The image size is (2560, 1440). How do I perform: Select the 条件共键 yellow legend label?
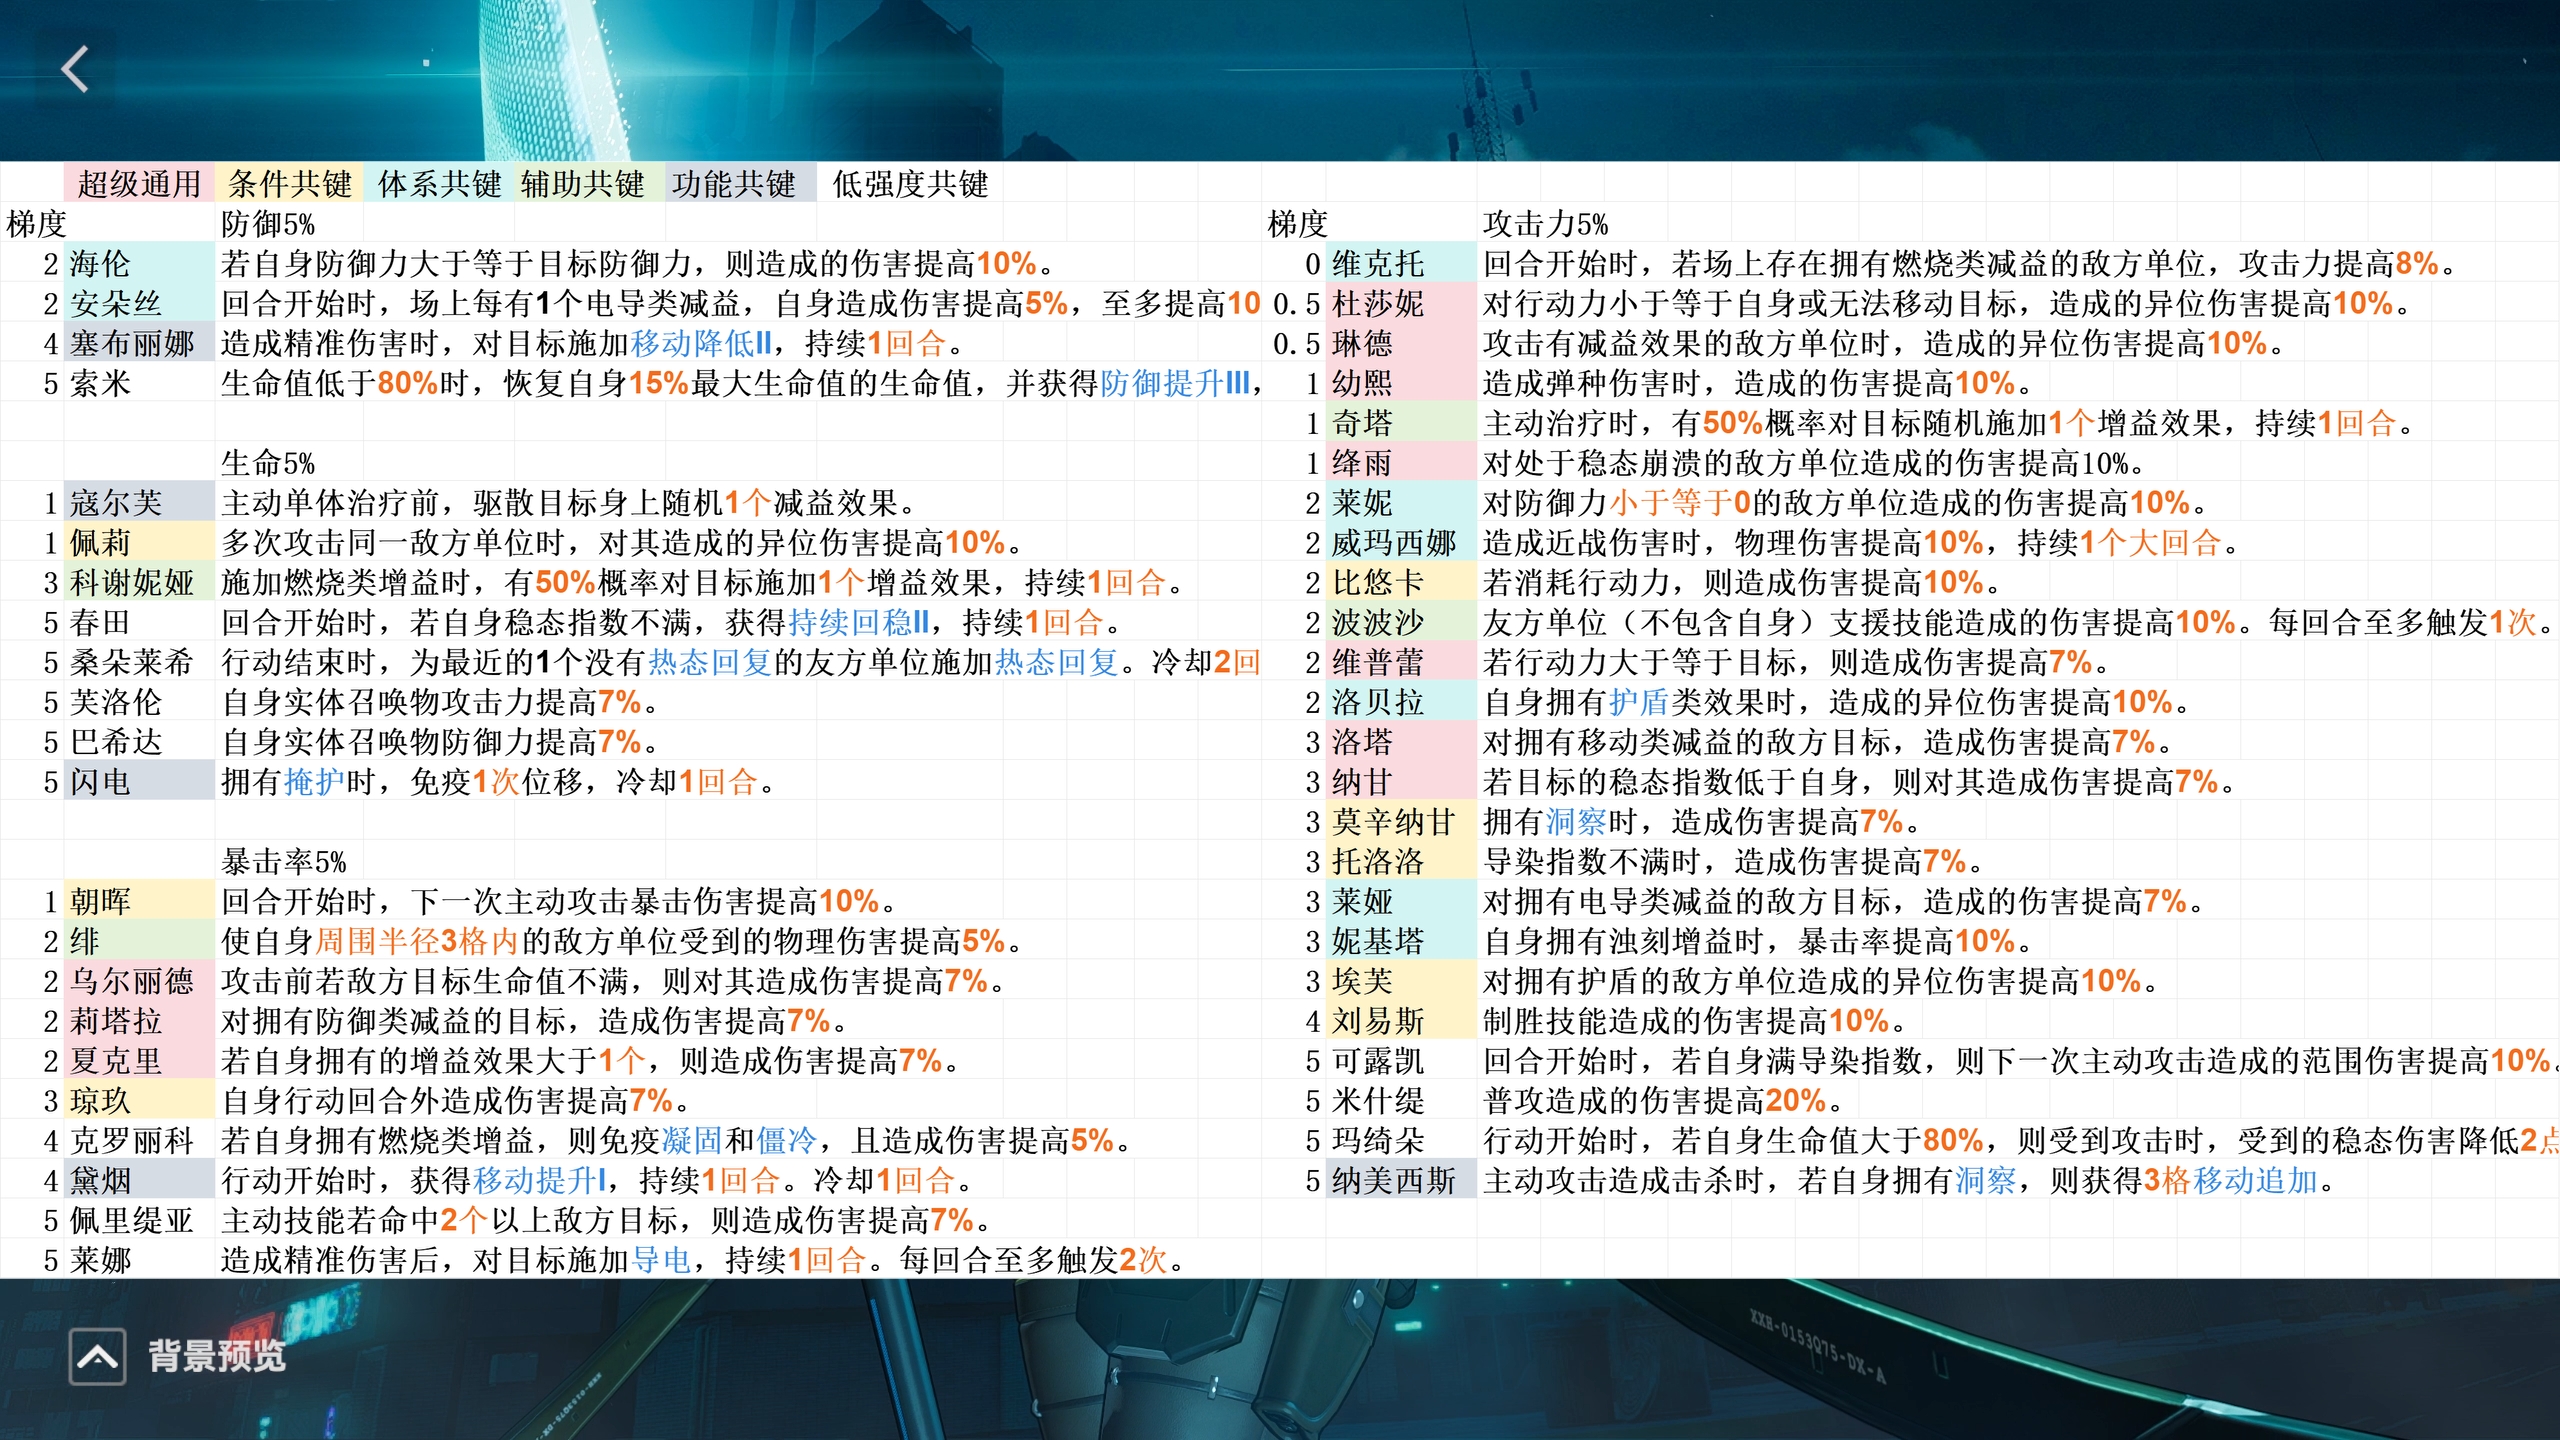289,184
